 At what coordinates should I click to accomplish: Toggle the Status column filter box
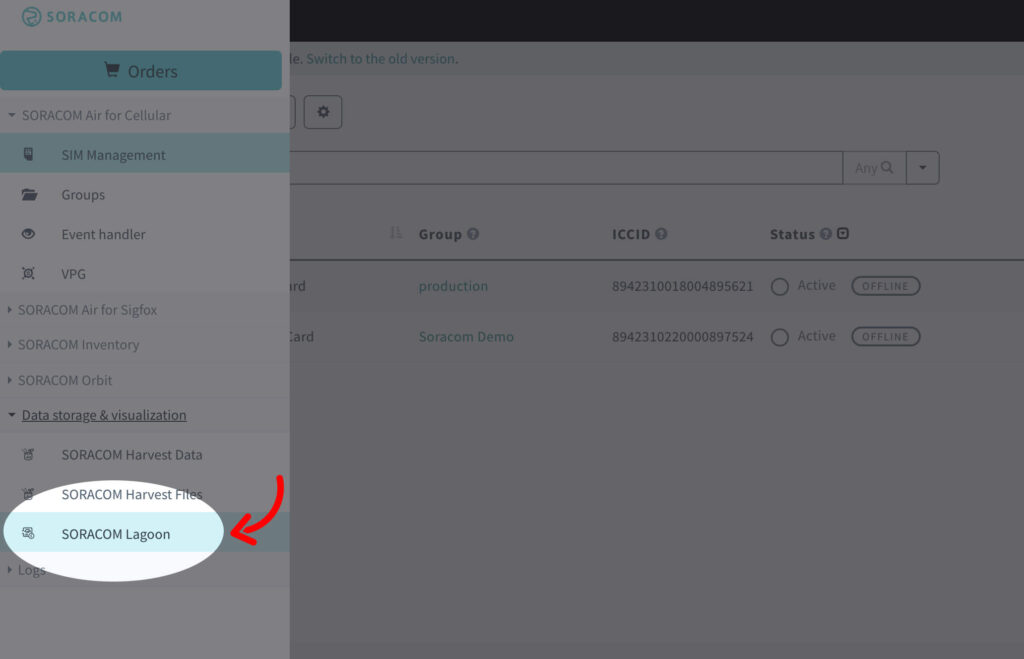click(x=843, y=234)
